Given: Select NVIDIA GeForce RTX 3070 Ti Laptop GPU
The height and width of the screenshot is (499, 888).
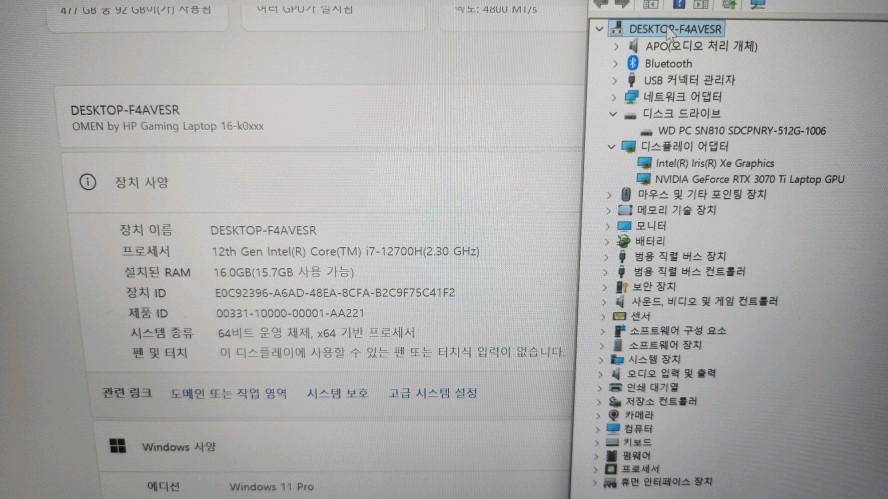Looking at the screenshot, I should click(x=749, y=179).
